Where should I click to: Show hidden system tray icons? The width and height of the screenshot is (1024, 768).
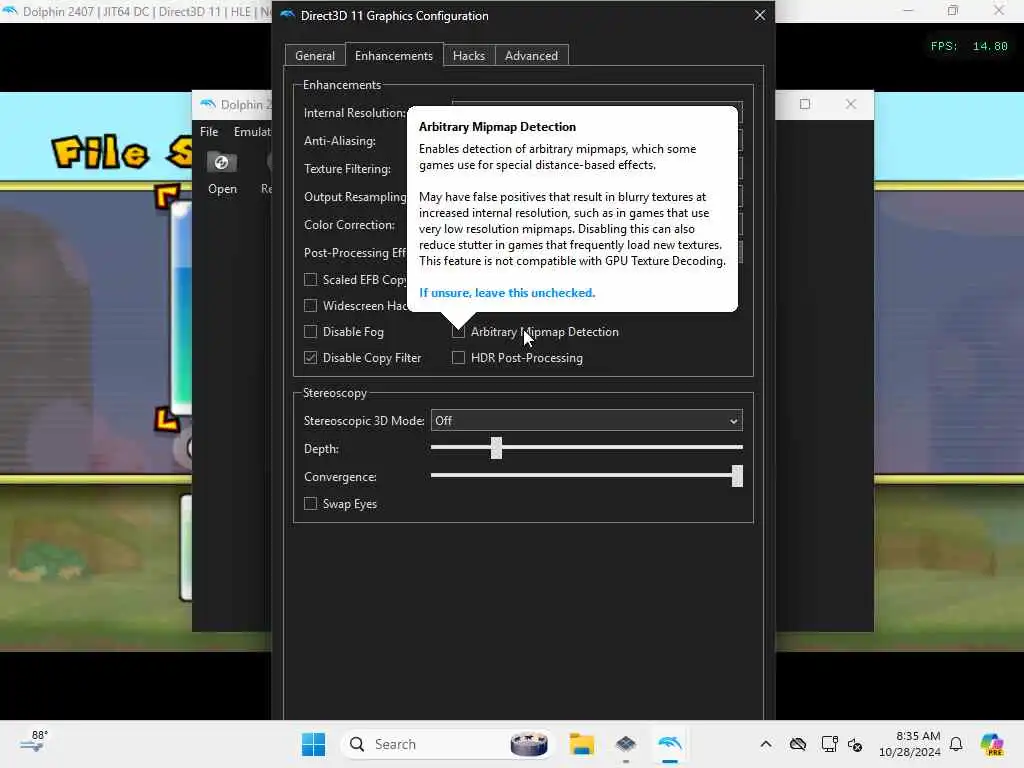coord(766,744)
